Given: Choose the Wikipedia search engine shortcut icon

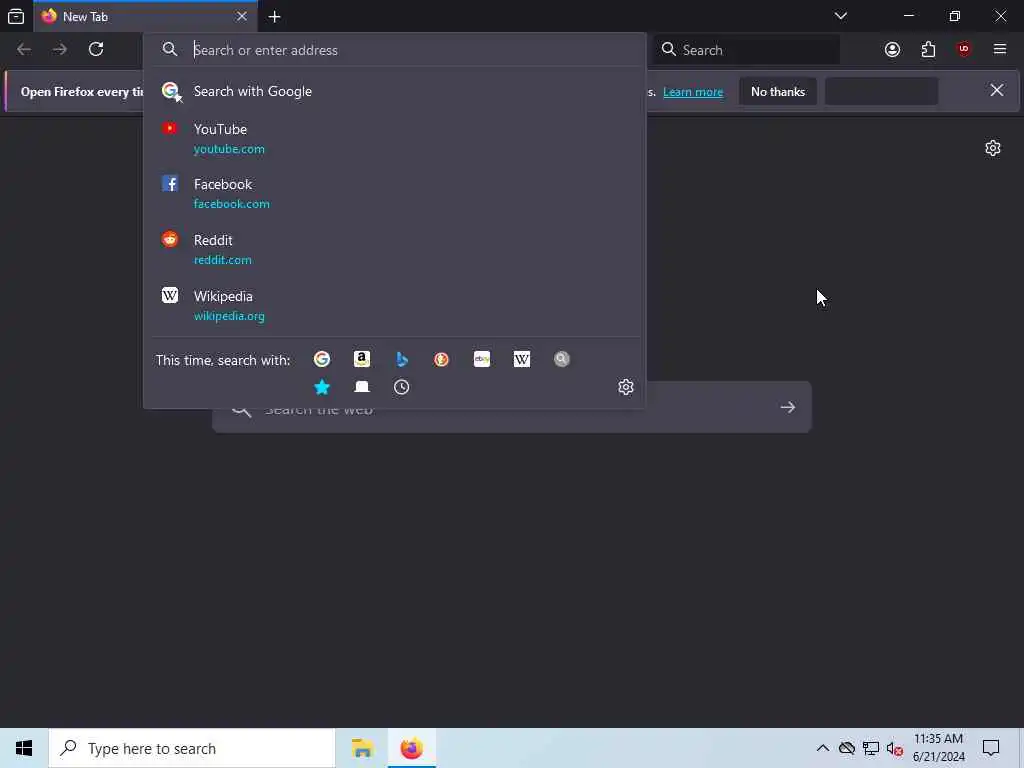Looking at the screenshot, I should point(522,359).
